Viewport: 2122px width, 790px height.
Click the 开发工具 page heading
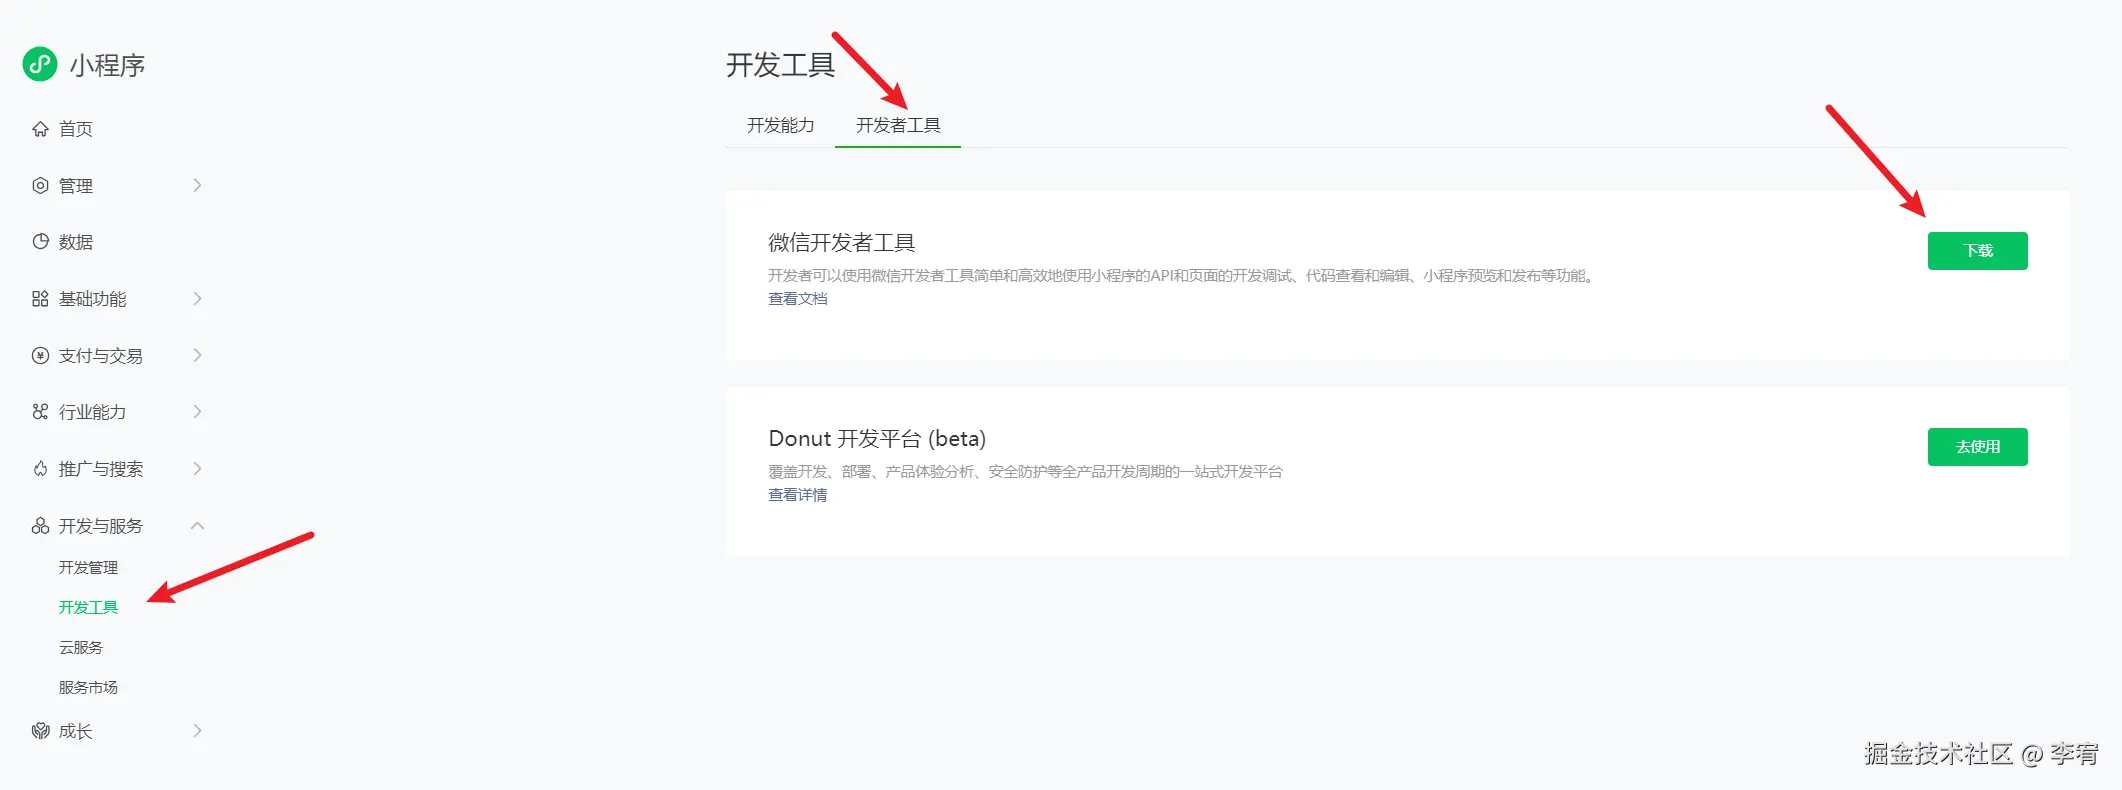pos(781,65)
